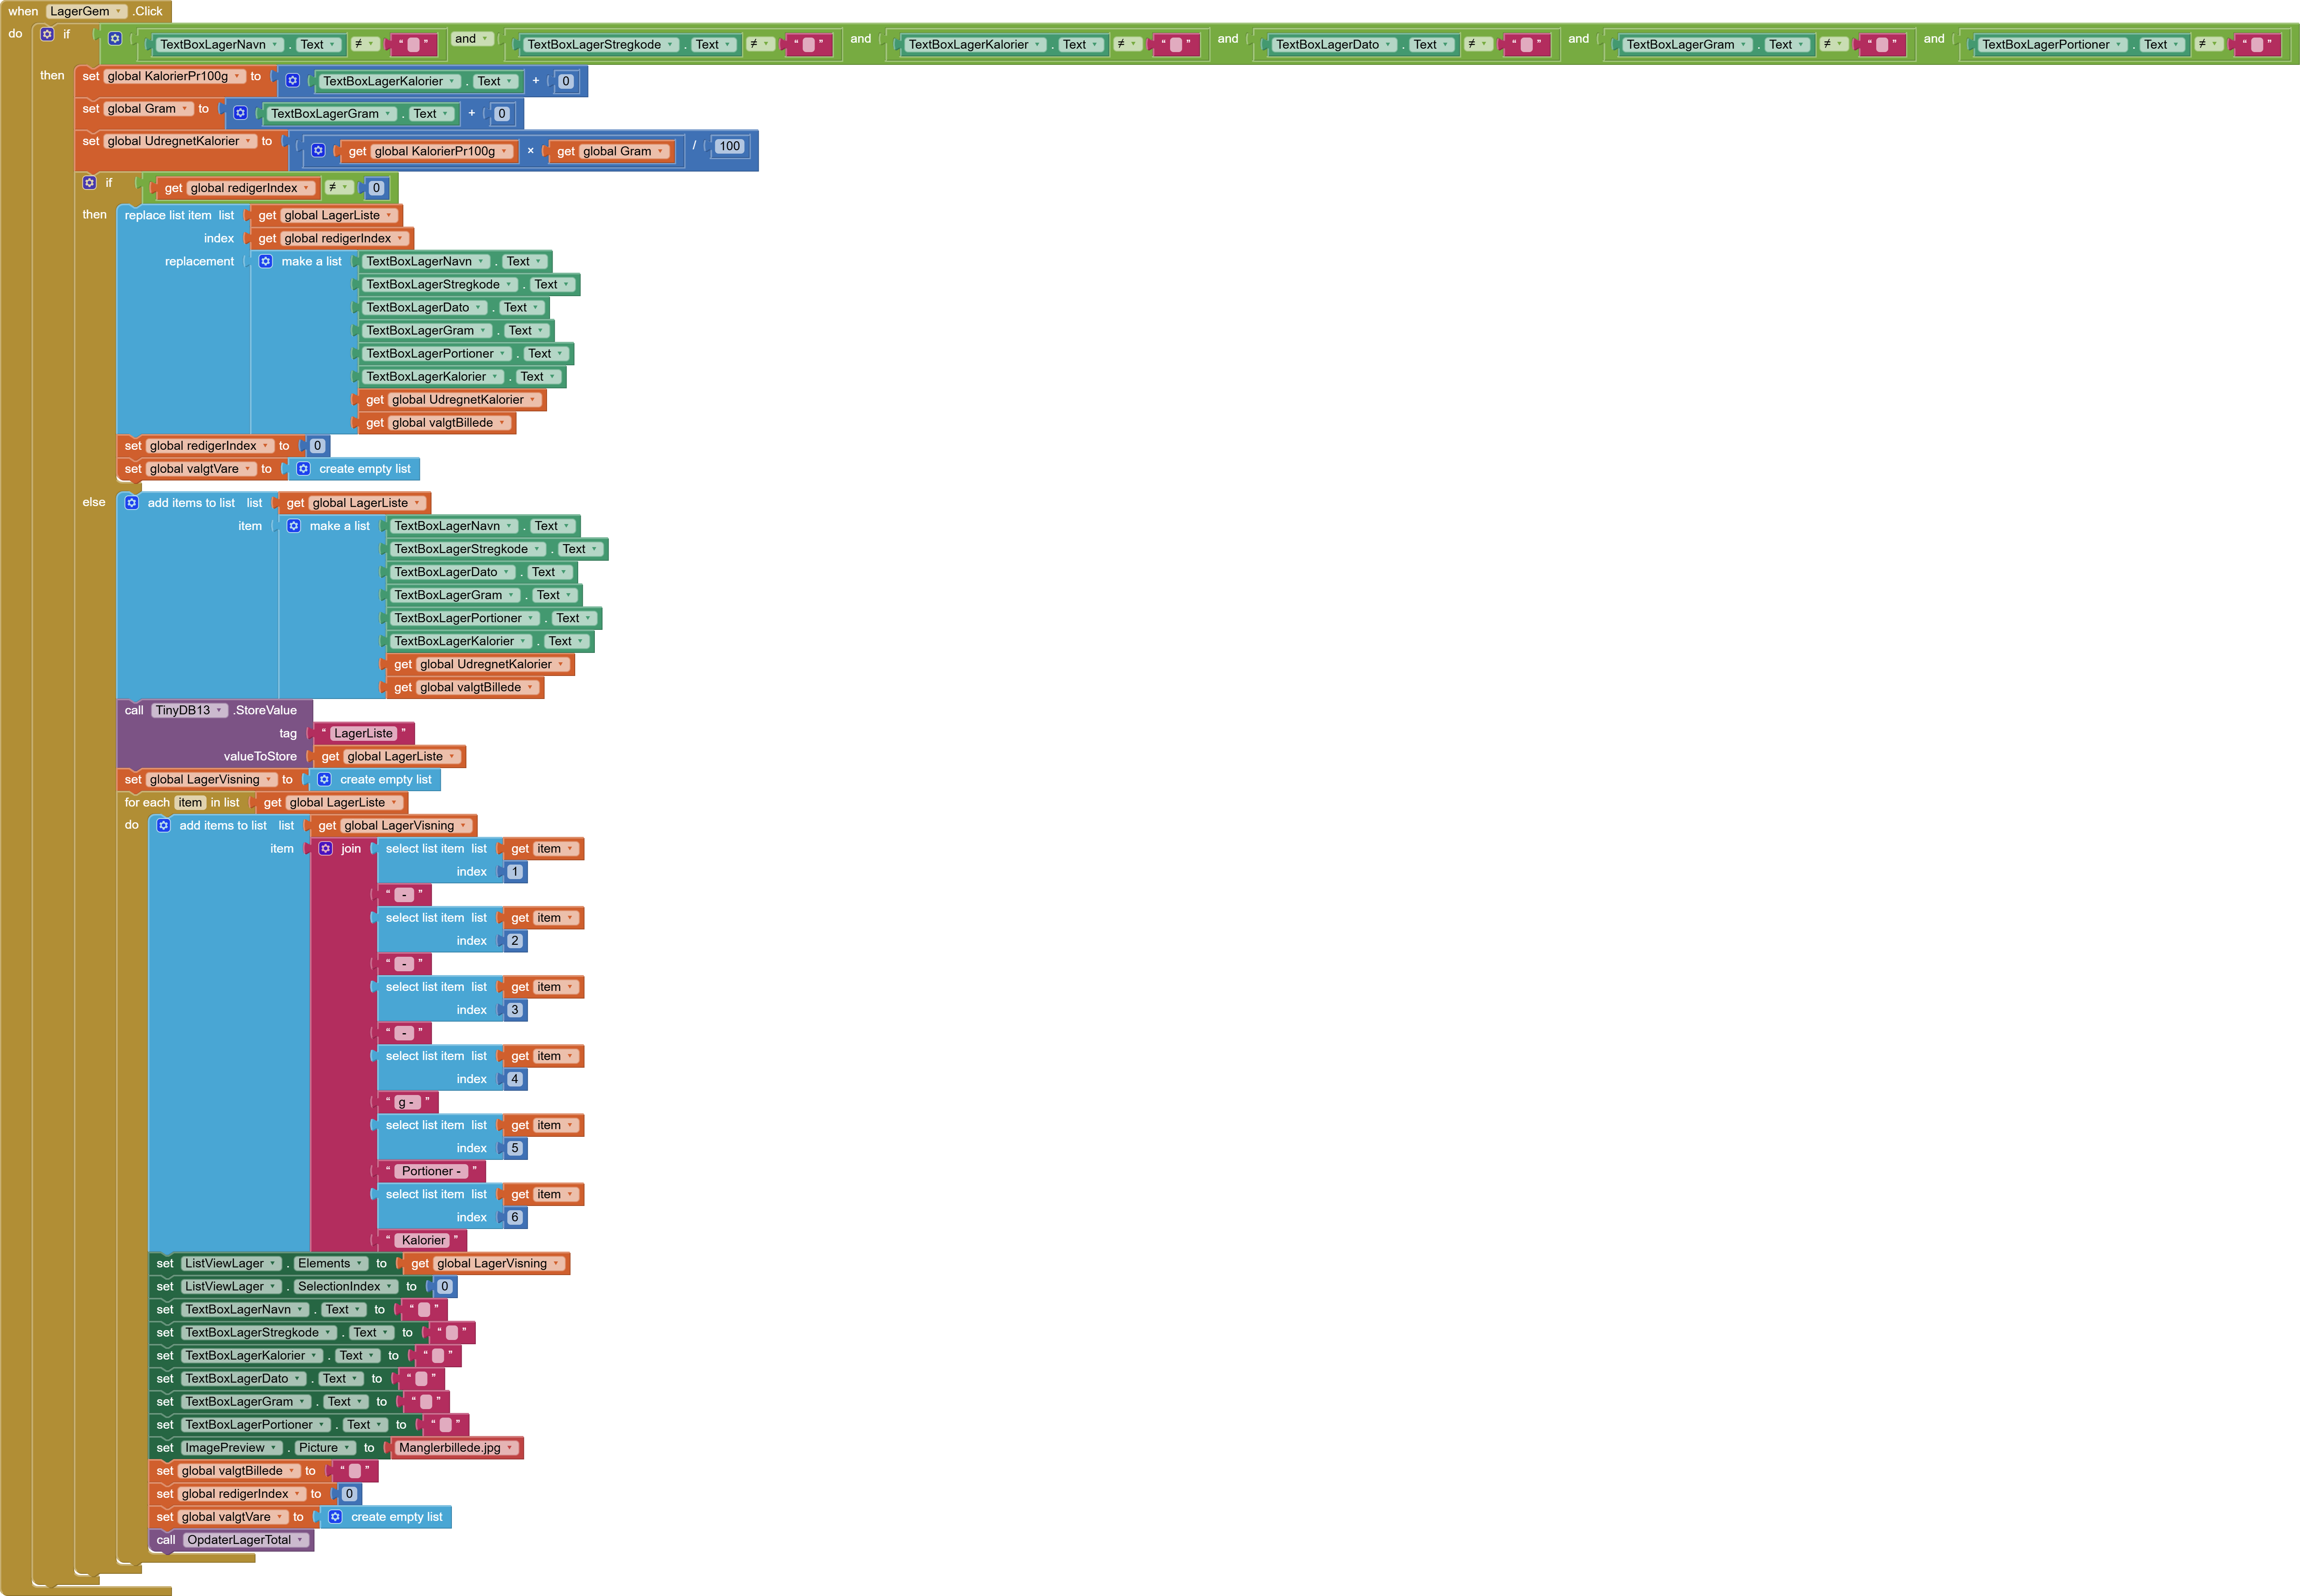This screenshot has width=2300, height=1596.
Task: Click the gear icon on the first 'and' block
Action: pos(115,39)
